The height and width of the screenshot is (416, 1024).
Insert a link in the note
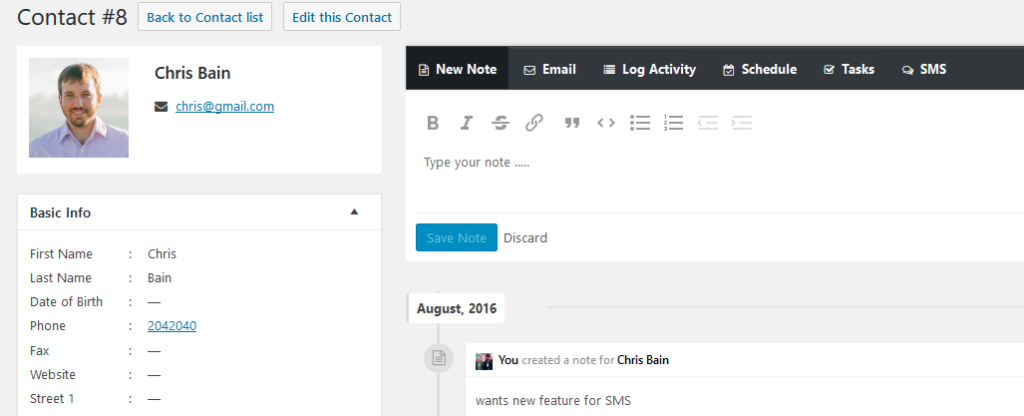tap(534, 123)
